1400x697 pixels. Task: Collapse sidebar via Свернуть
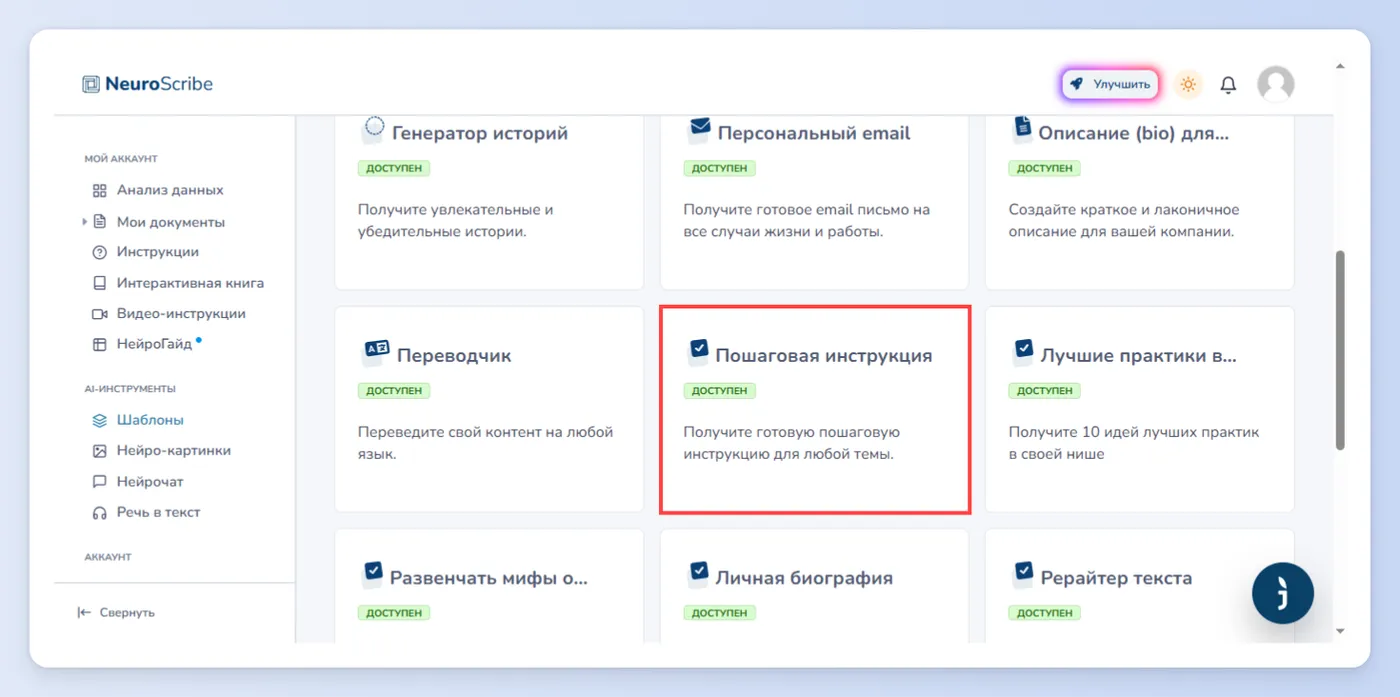tap(116, 612)
